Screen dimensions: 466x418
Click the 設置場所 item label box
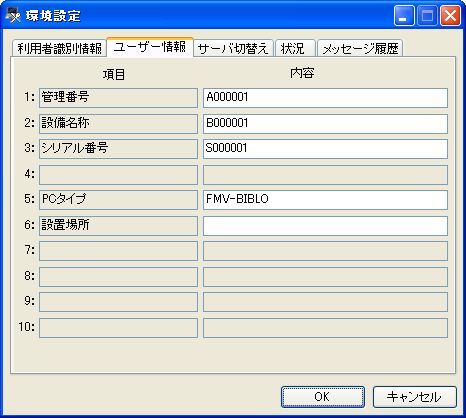click(x=118, y=226)
